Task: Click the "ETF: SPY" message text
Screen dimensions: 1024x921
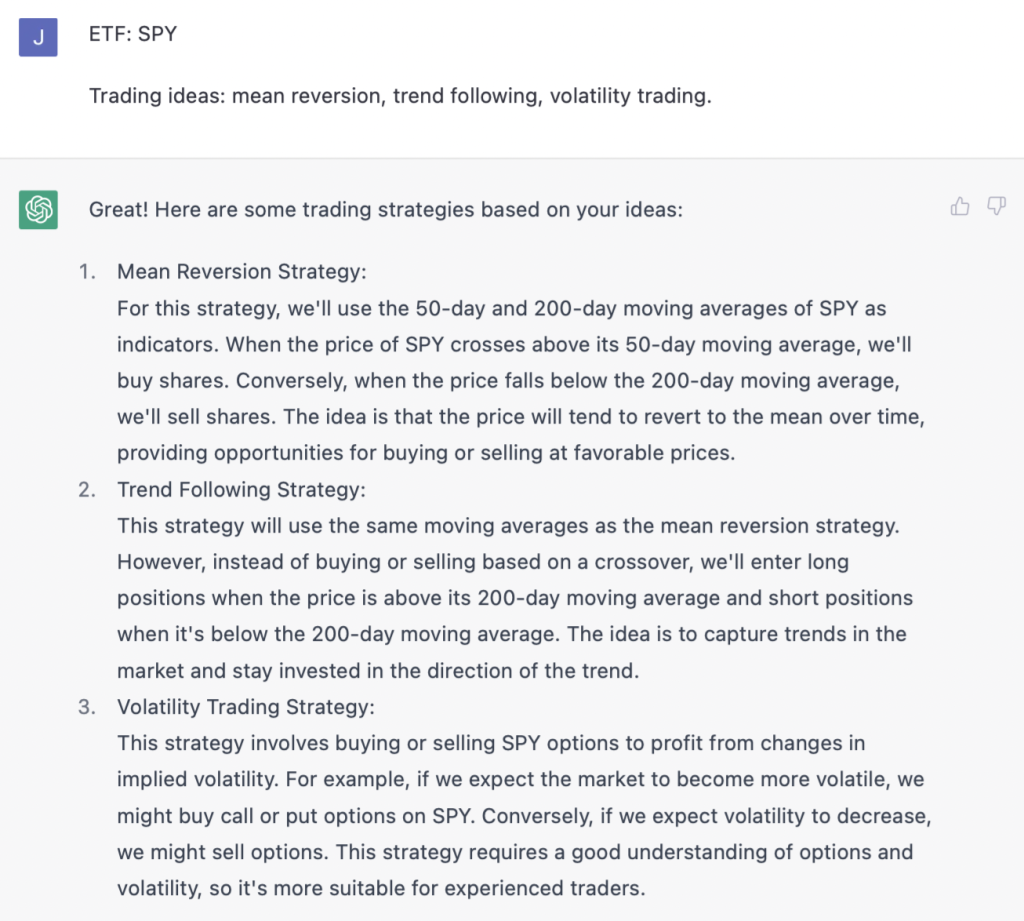Action: (x=133, y=34)
